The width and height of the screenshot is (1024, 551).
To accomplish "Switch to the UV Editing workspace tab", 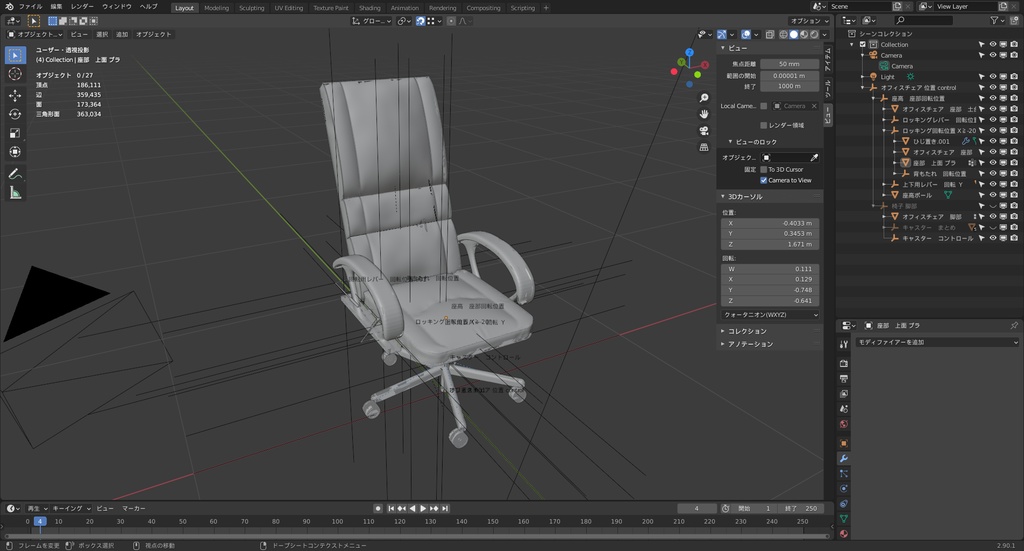I will click(x=289, y=8).
